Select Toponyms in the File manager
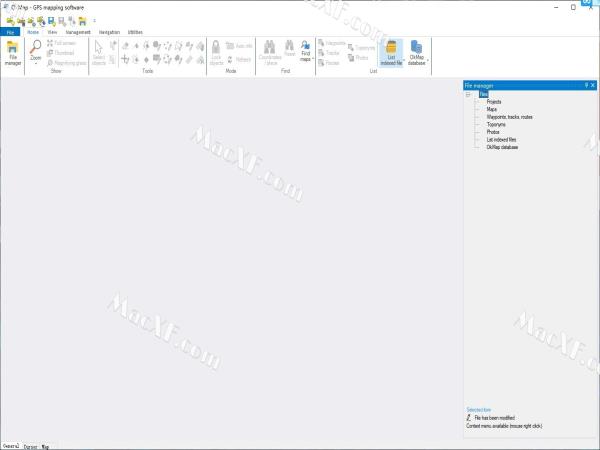The height and width of the screenshot is (450, 600). click(x=496, y=124)
